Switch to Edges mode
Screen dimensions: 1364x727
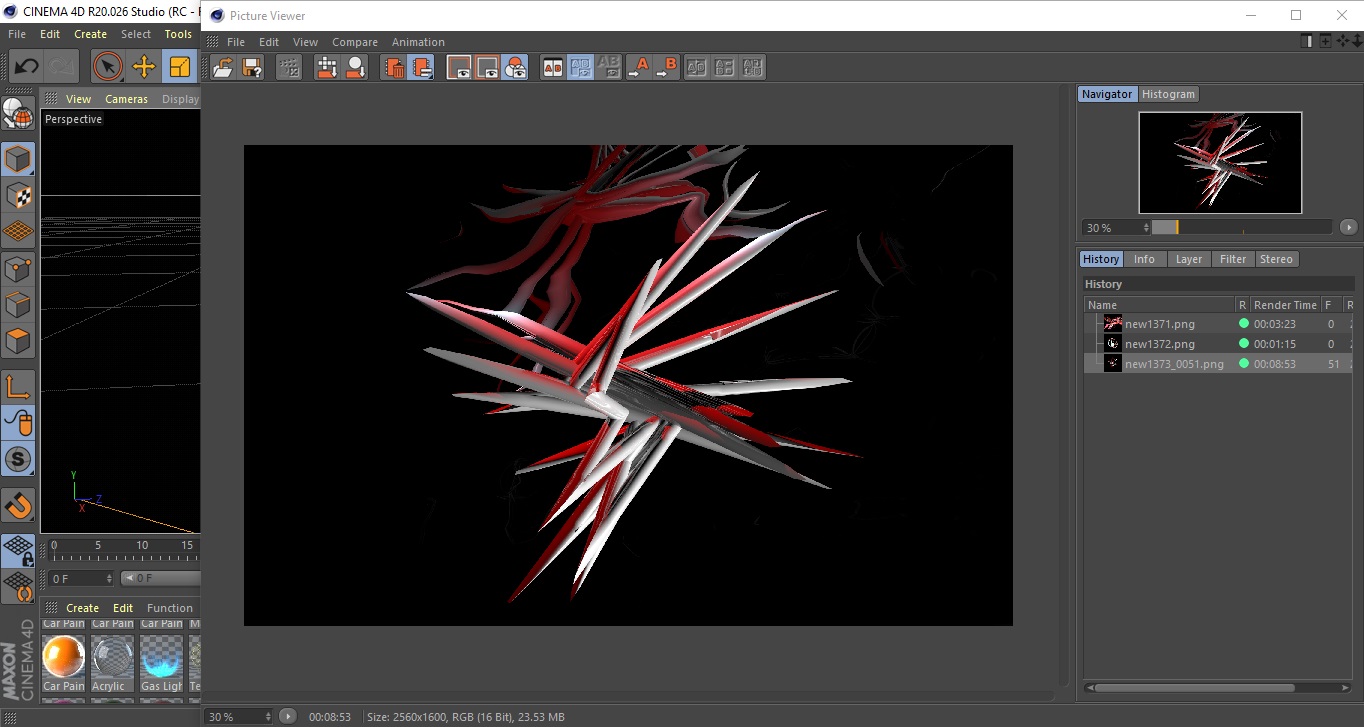[18, 305]
